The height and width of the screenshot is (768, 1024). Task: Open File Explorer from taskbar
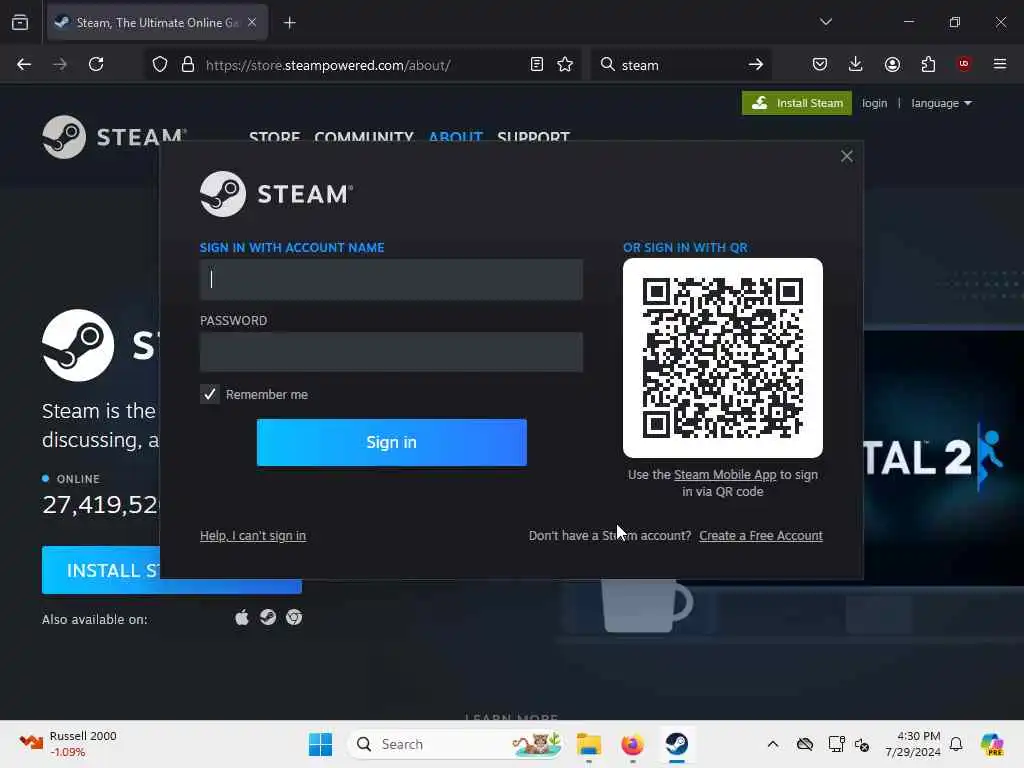[x=588, y=744]
